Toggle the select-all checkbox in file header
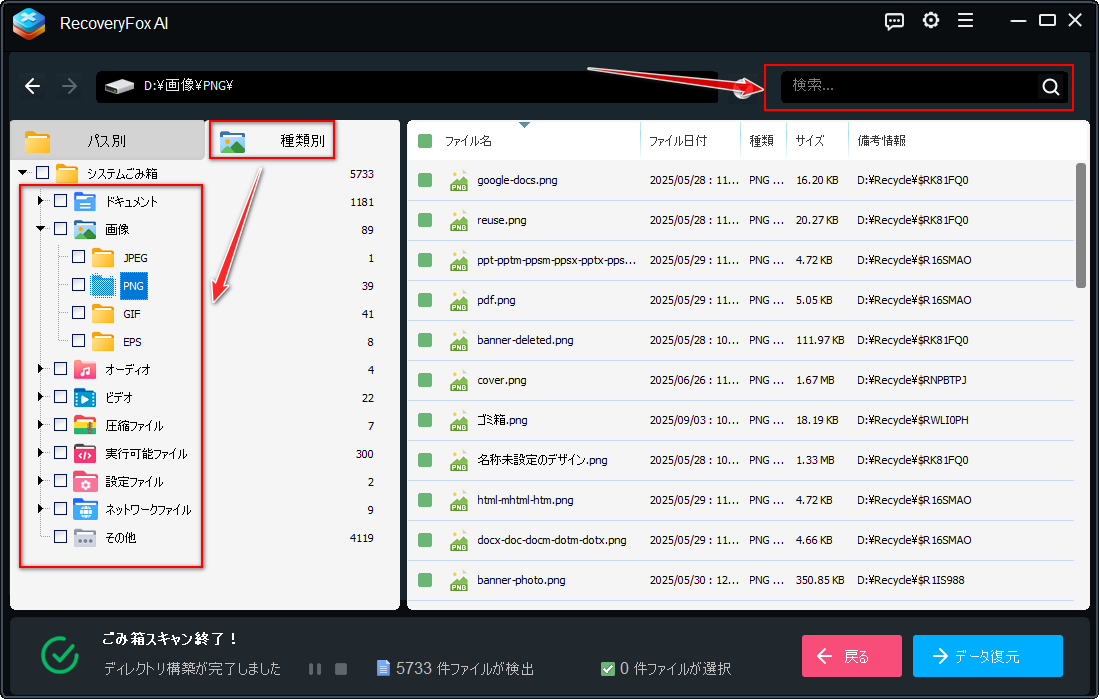 click(425, 141)
